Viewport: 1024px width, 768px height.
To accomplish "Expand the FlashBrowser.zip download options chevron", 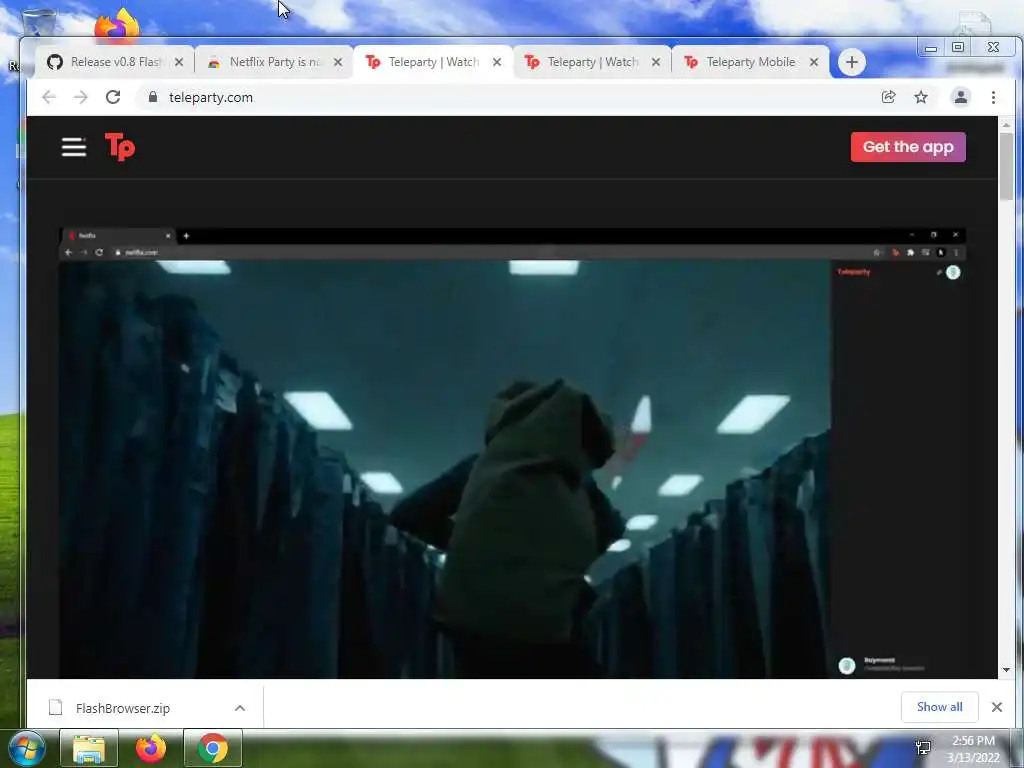I will pyautogui.click(x=240, y=708).
